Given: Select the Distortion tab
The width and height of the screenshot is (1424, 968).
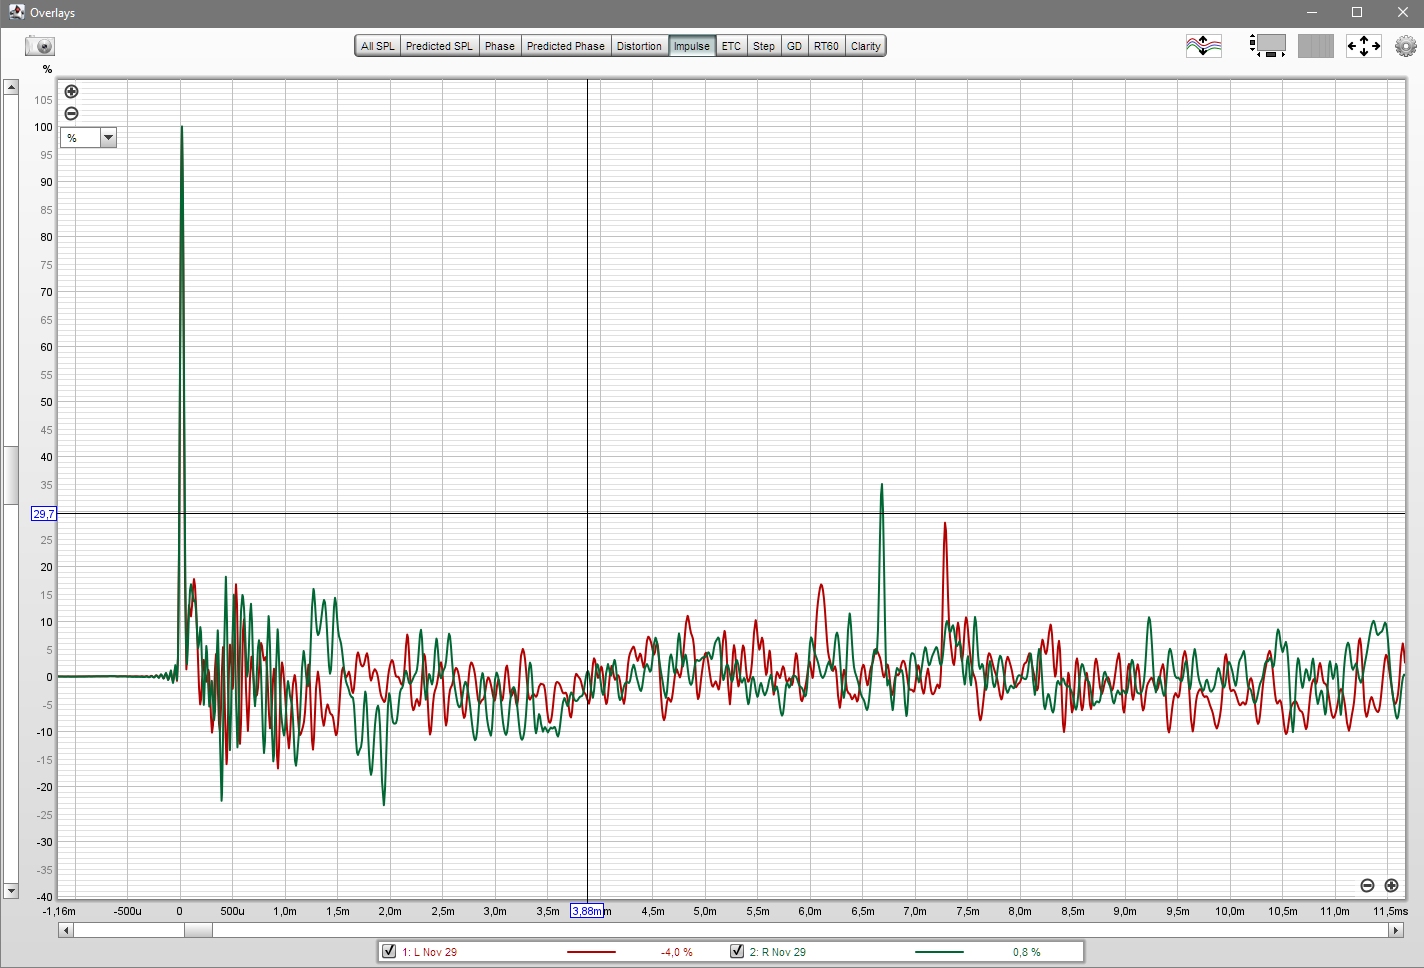Looking at the screenshot, I should pyautogui.click(x=639, y=46).
